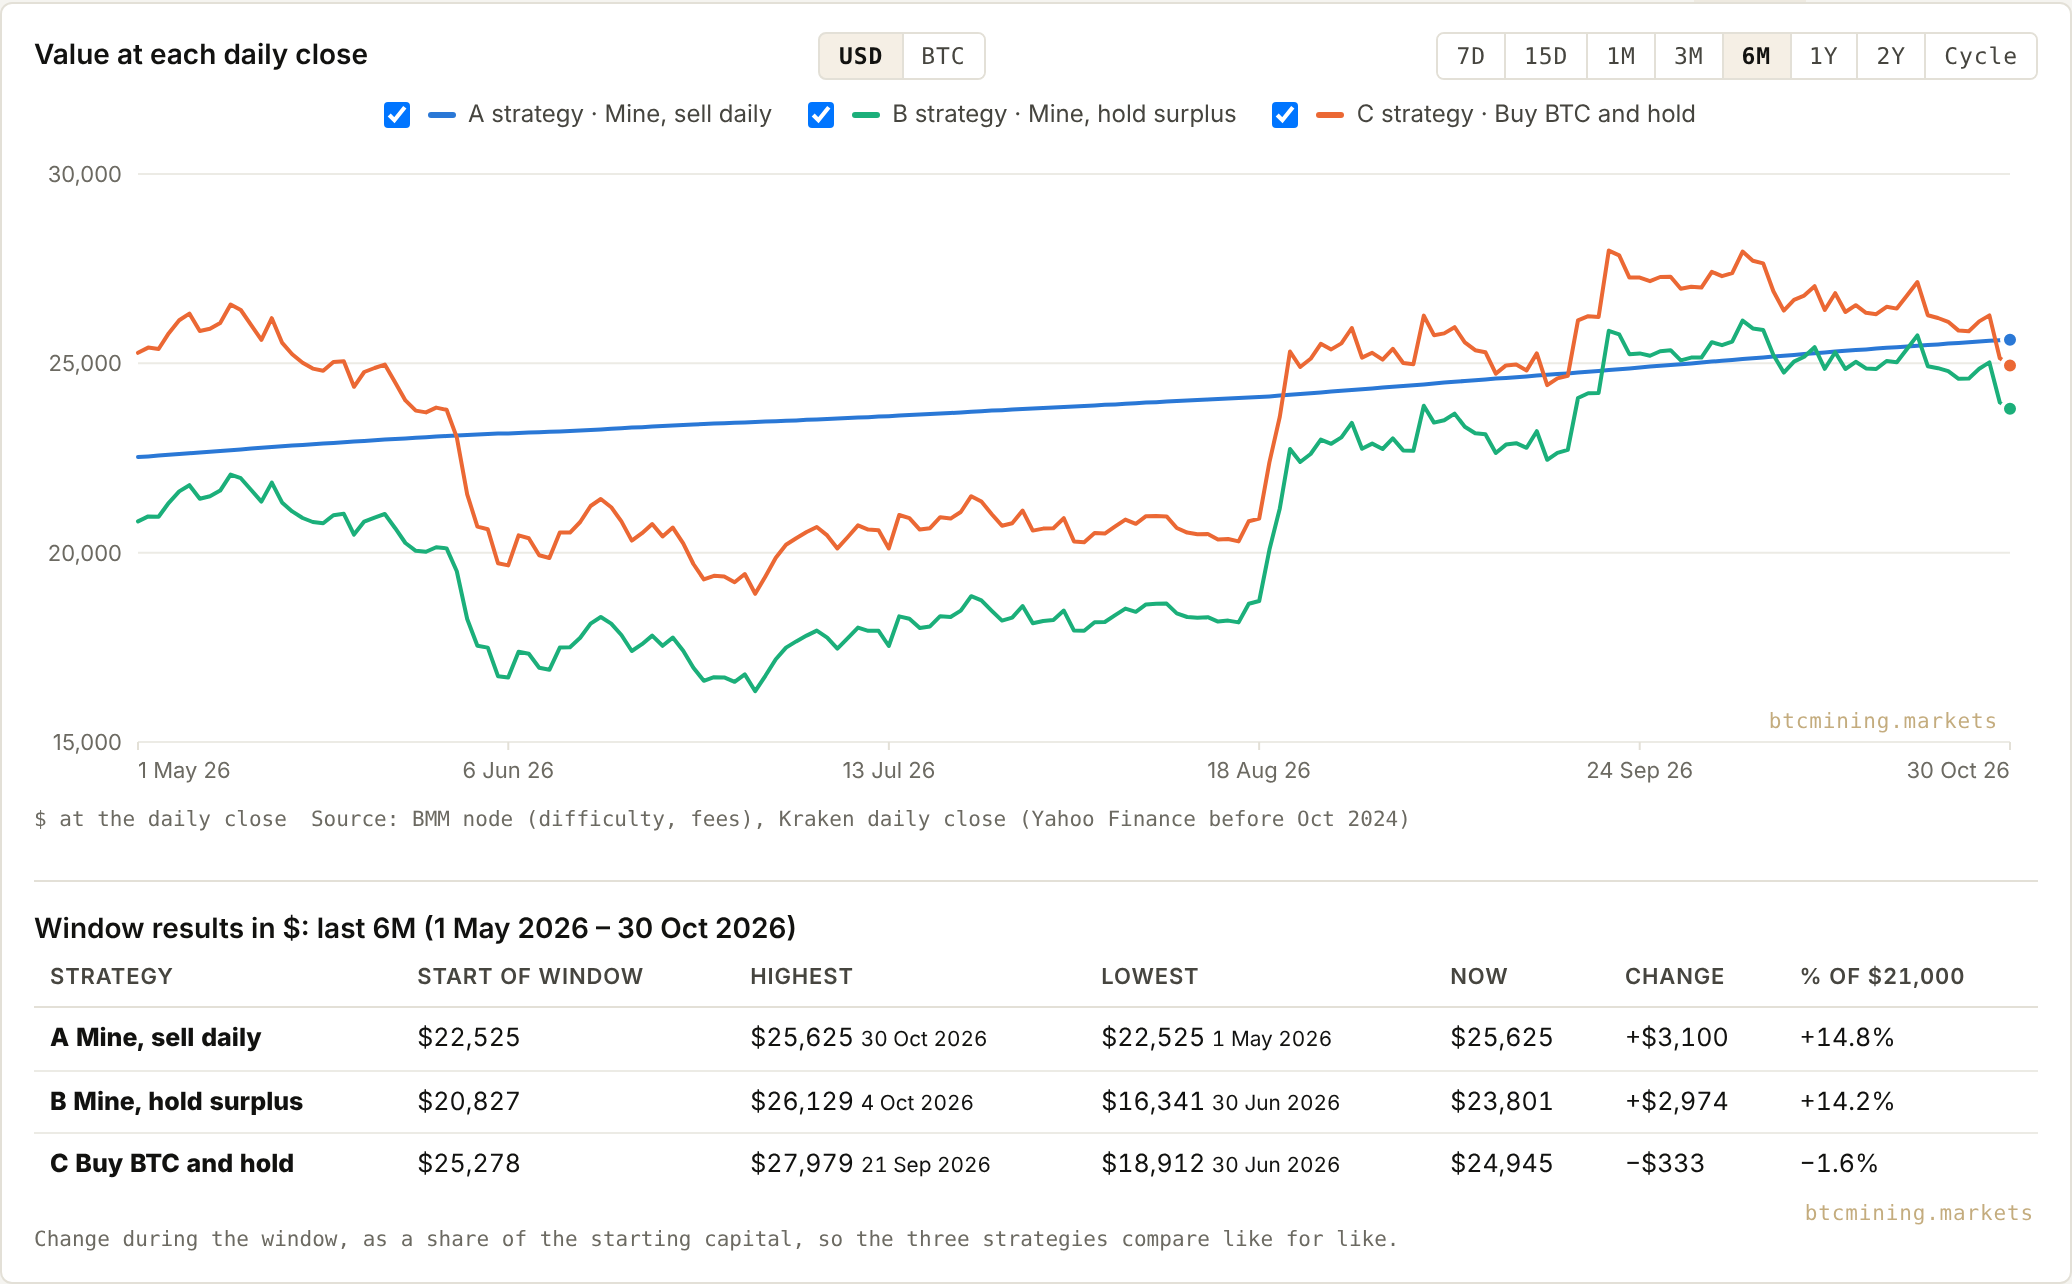Image resolution: width=2072 pixels, height=1284 pixels.
Task: Click the blue A strategy legend line
Action: tap(442, 115)
